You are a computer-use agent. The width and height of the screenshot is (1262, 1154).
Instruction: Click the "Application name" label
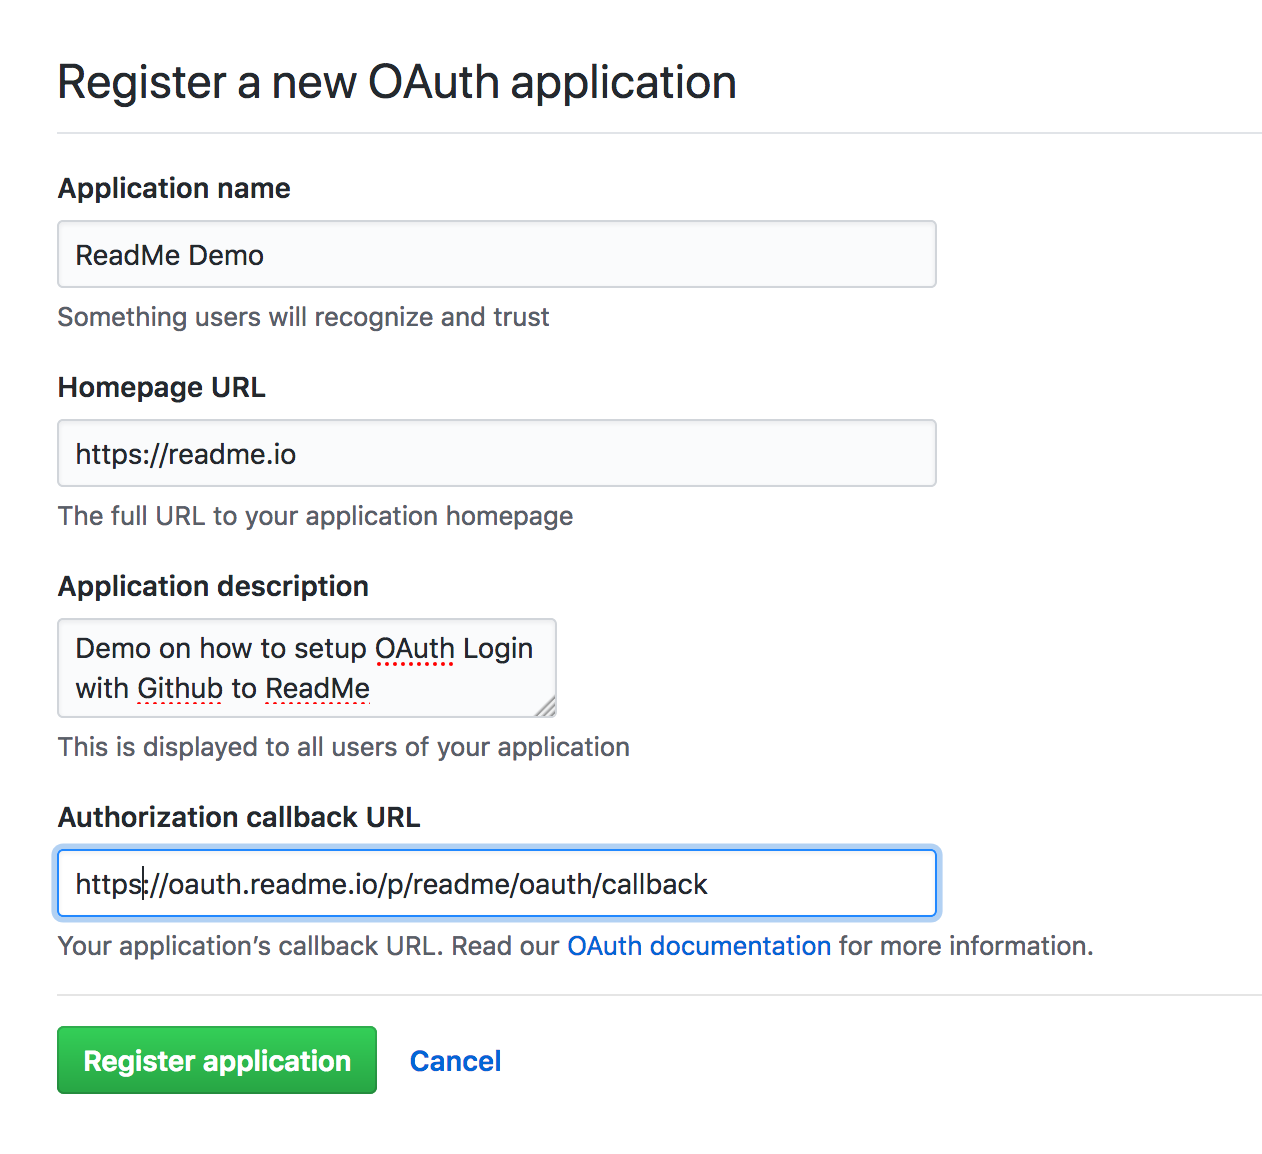174,188
